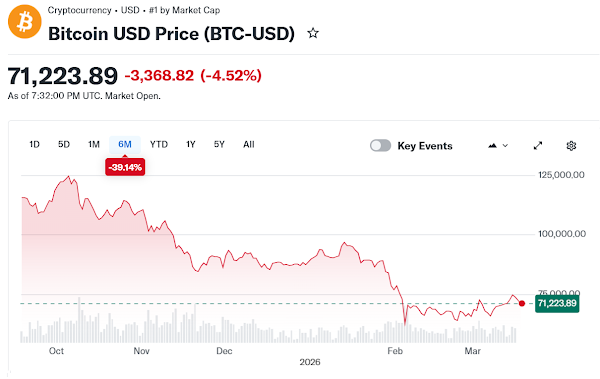
Task: Click the red current price dot
Action: click(522, 303)
